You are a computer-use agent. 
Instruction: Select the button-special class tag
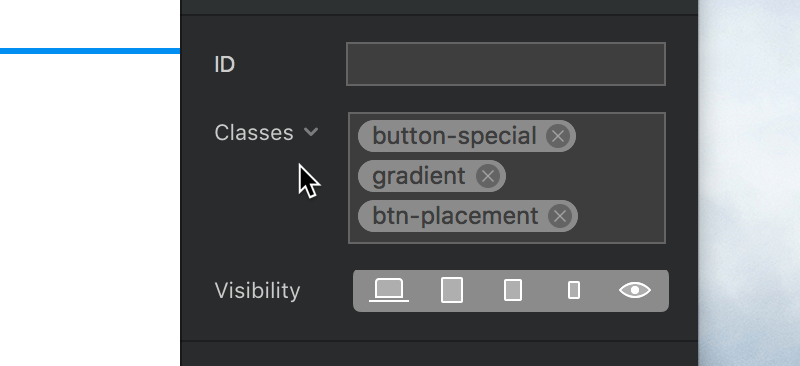click(x=454, y=136)
